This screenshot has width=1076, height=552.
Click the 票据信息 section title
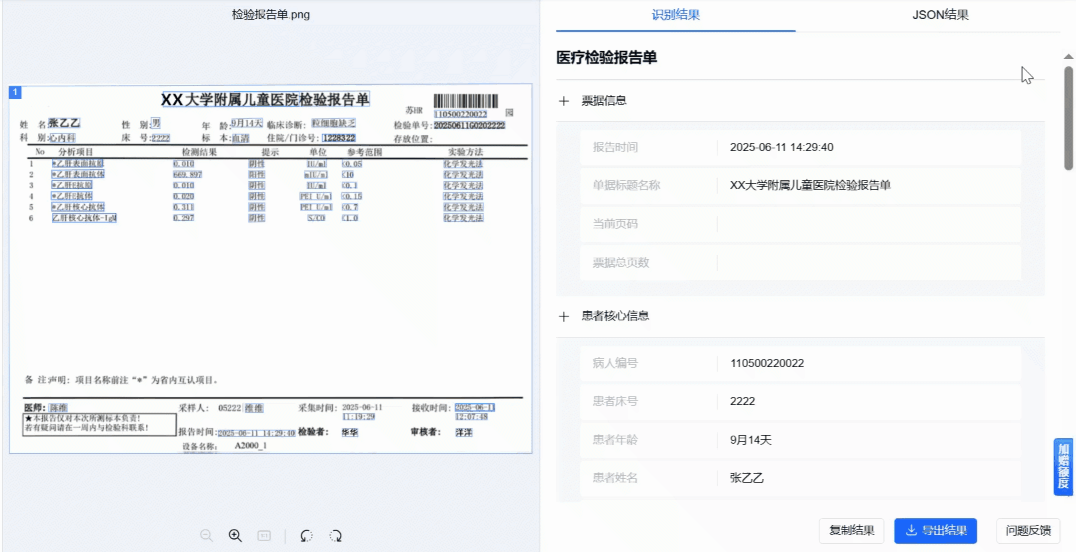(604, 101)
